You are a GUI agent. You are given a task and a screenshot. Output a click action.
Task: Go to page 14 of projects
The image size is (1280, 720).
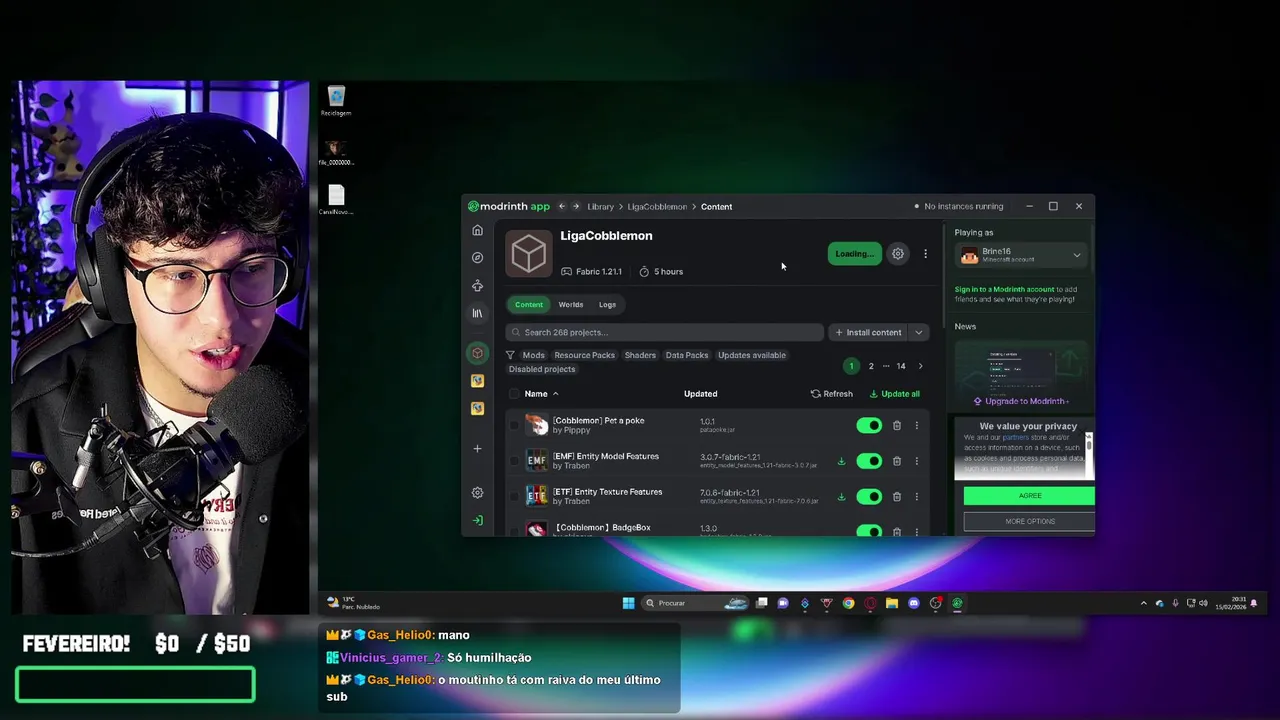click(x=901, y=366)
